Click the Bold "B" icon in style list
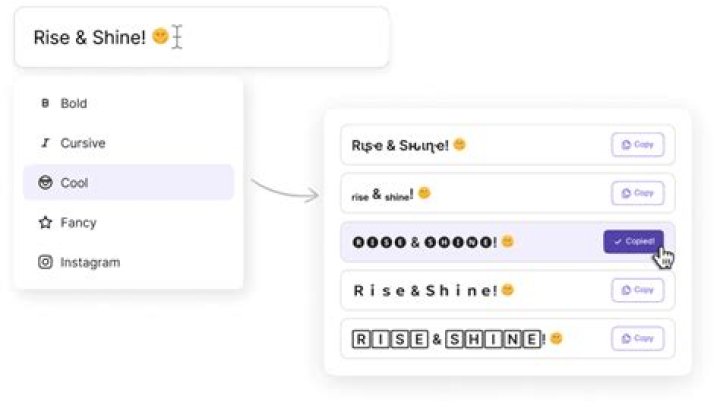This screenshot has height=409, width=720. tap(45, 103)
